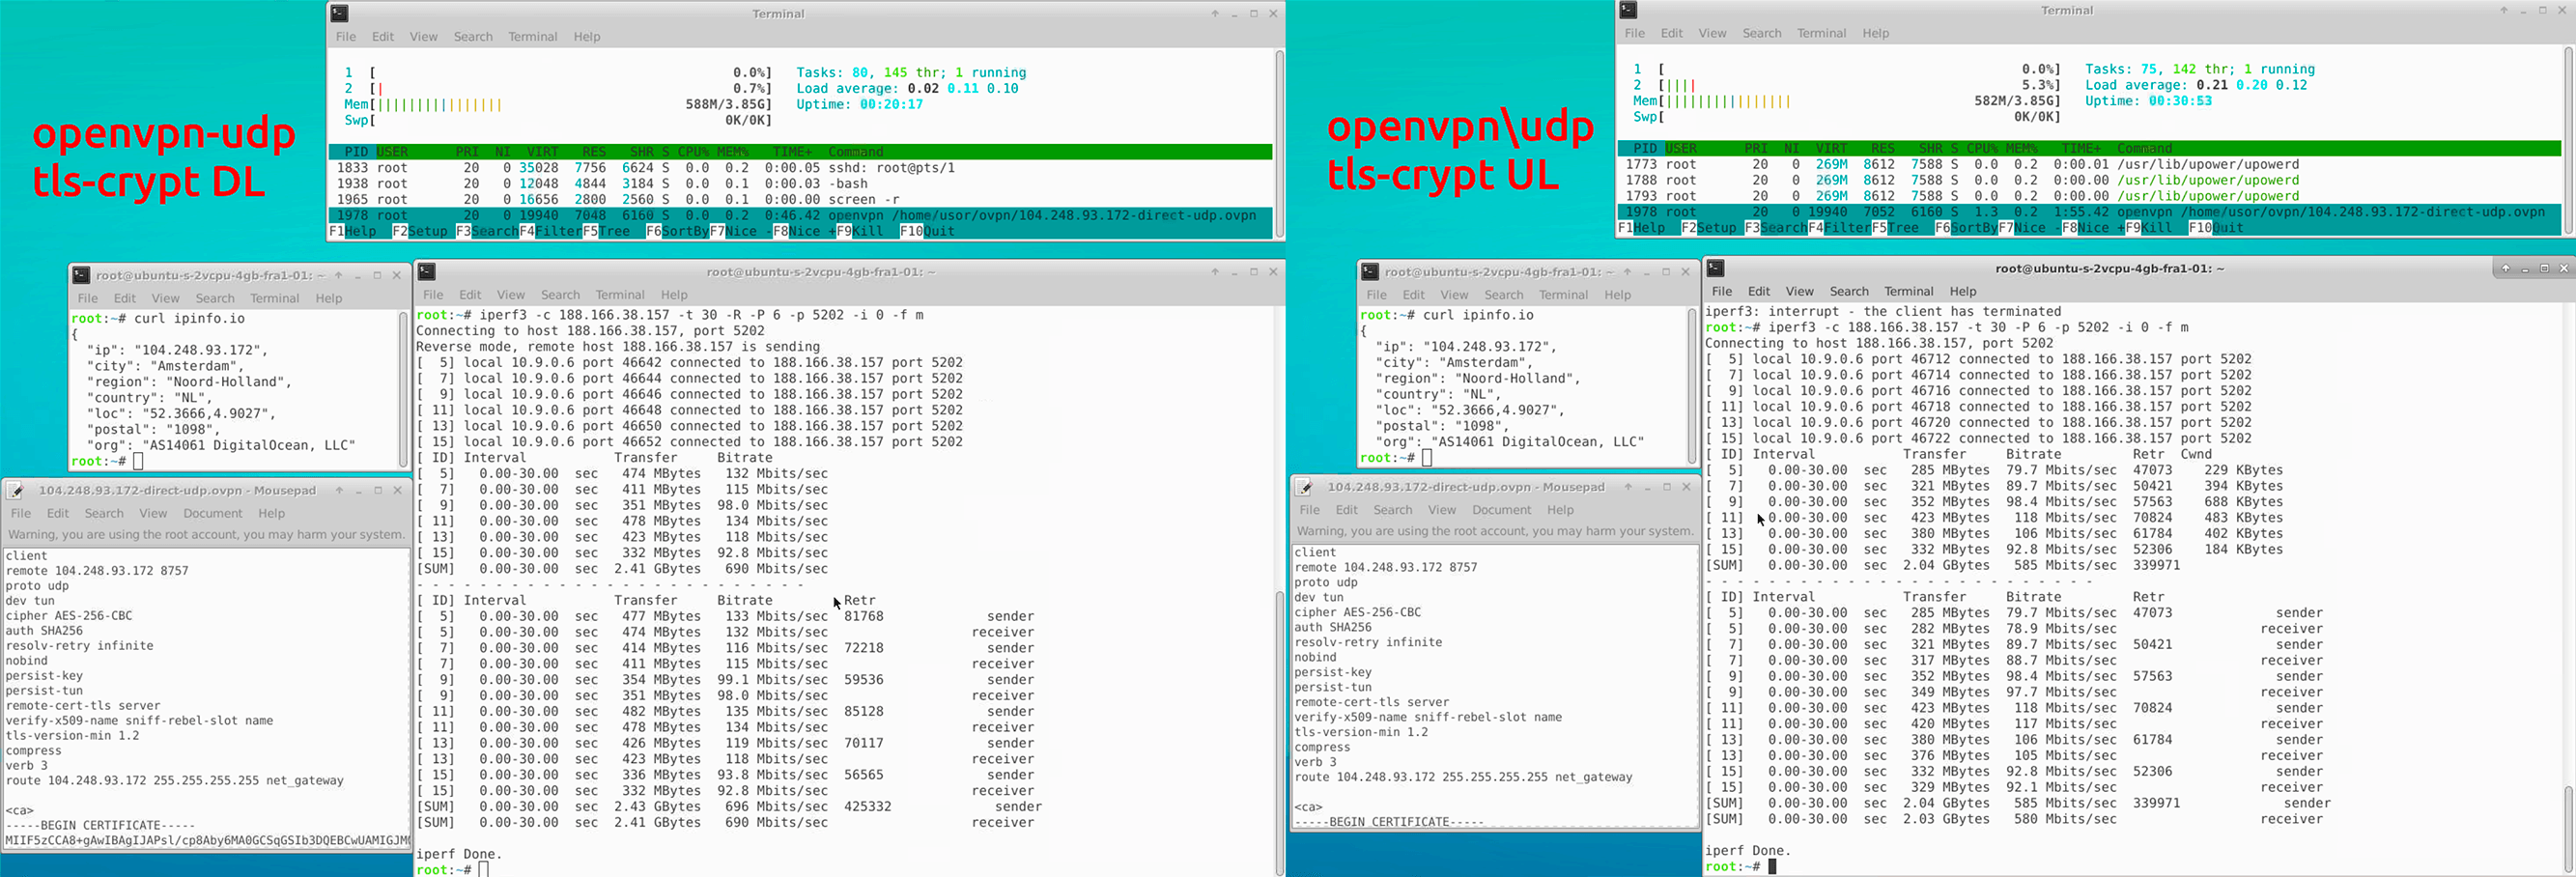
Task: Click the terminal icon in the UL-side htop title bar
Action: point(1629,10)
